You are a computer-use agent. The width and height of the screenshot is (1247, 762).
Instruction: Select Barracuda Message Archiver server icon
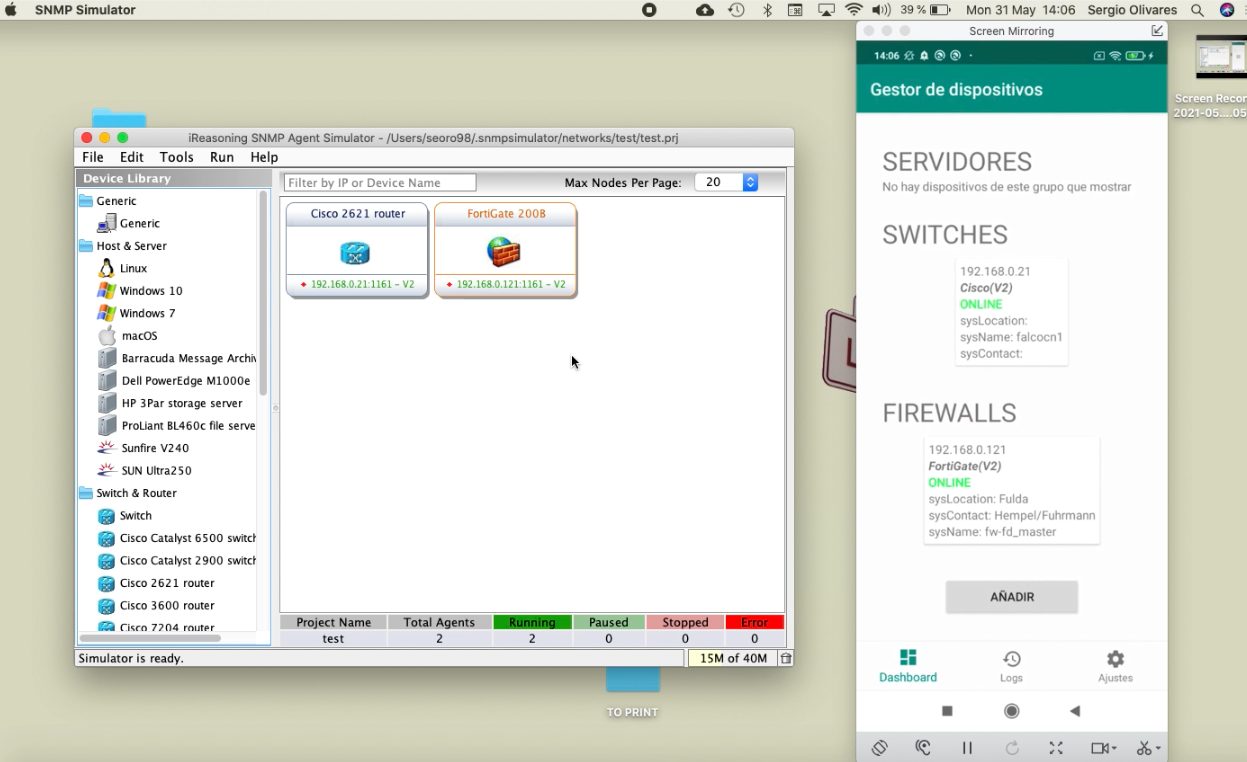point(107,358)
